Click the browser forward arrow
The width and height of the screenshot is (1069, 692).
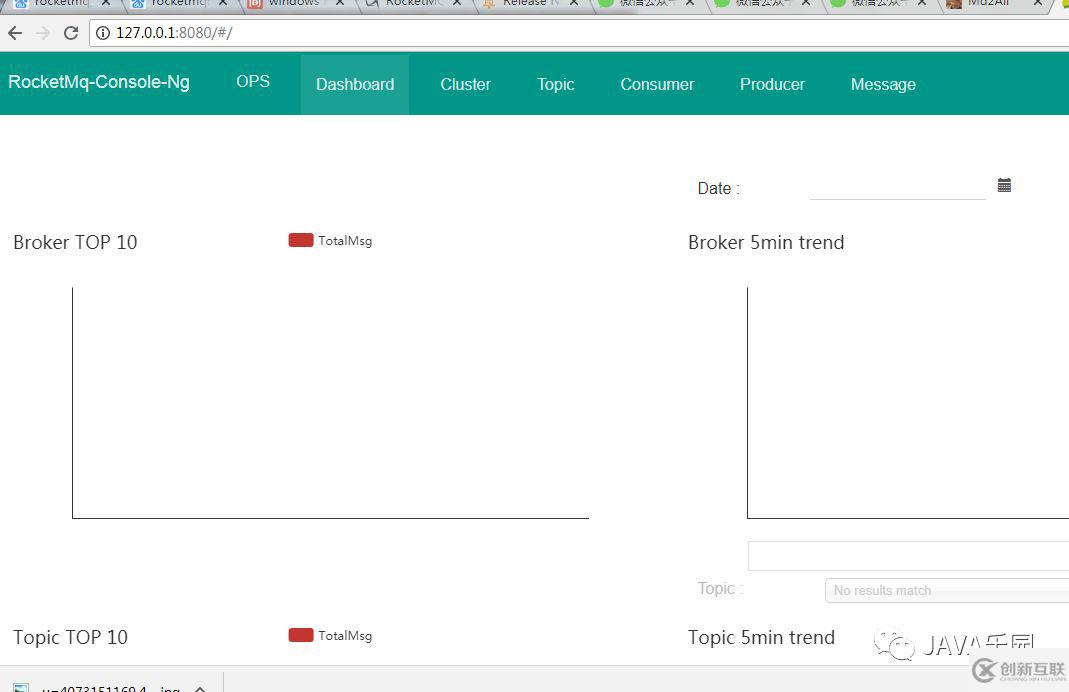[43, 33]
